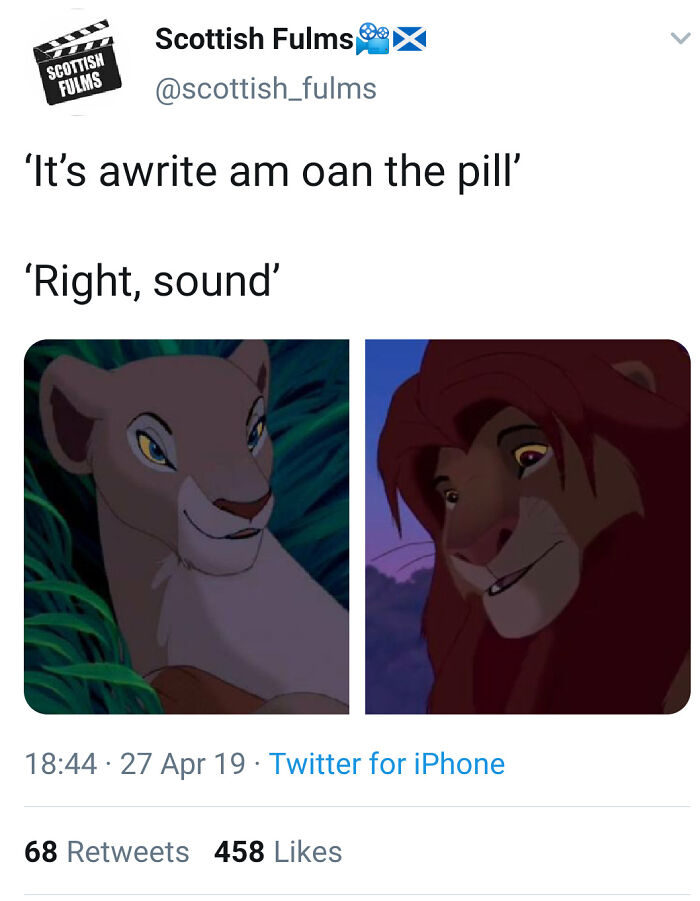Visit the @scottish_fulms handle
The image size is (700, 901).
coord(265,89)
